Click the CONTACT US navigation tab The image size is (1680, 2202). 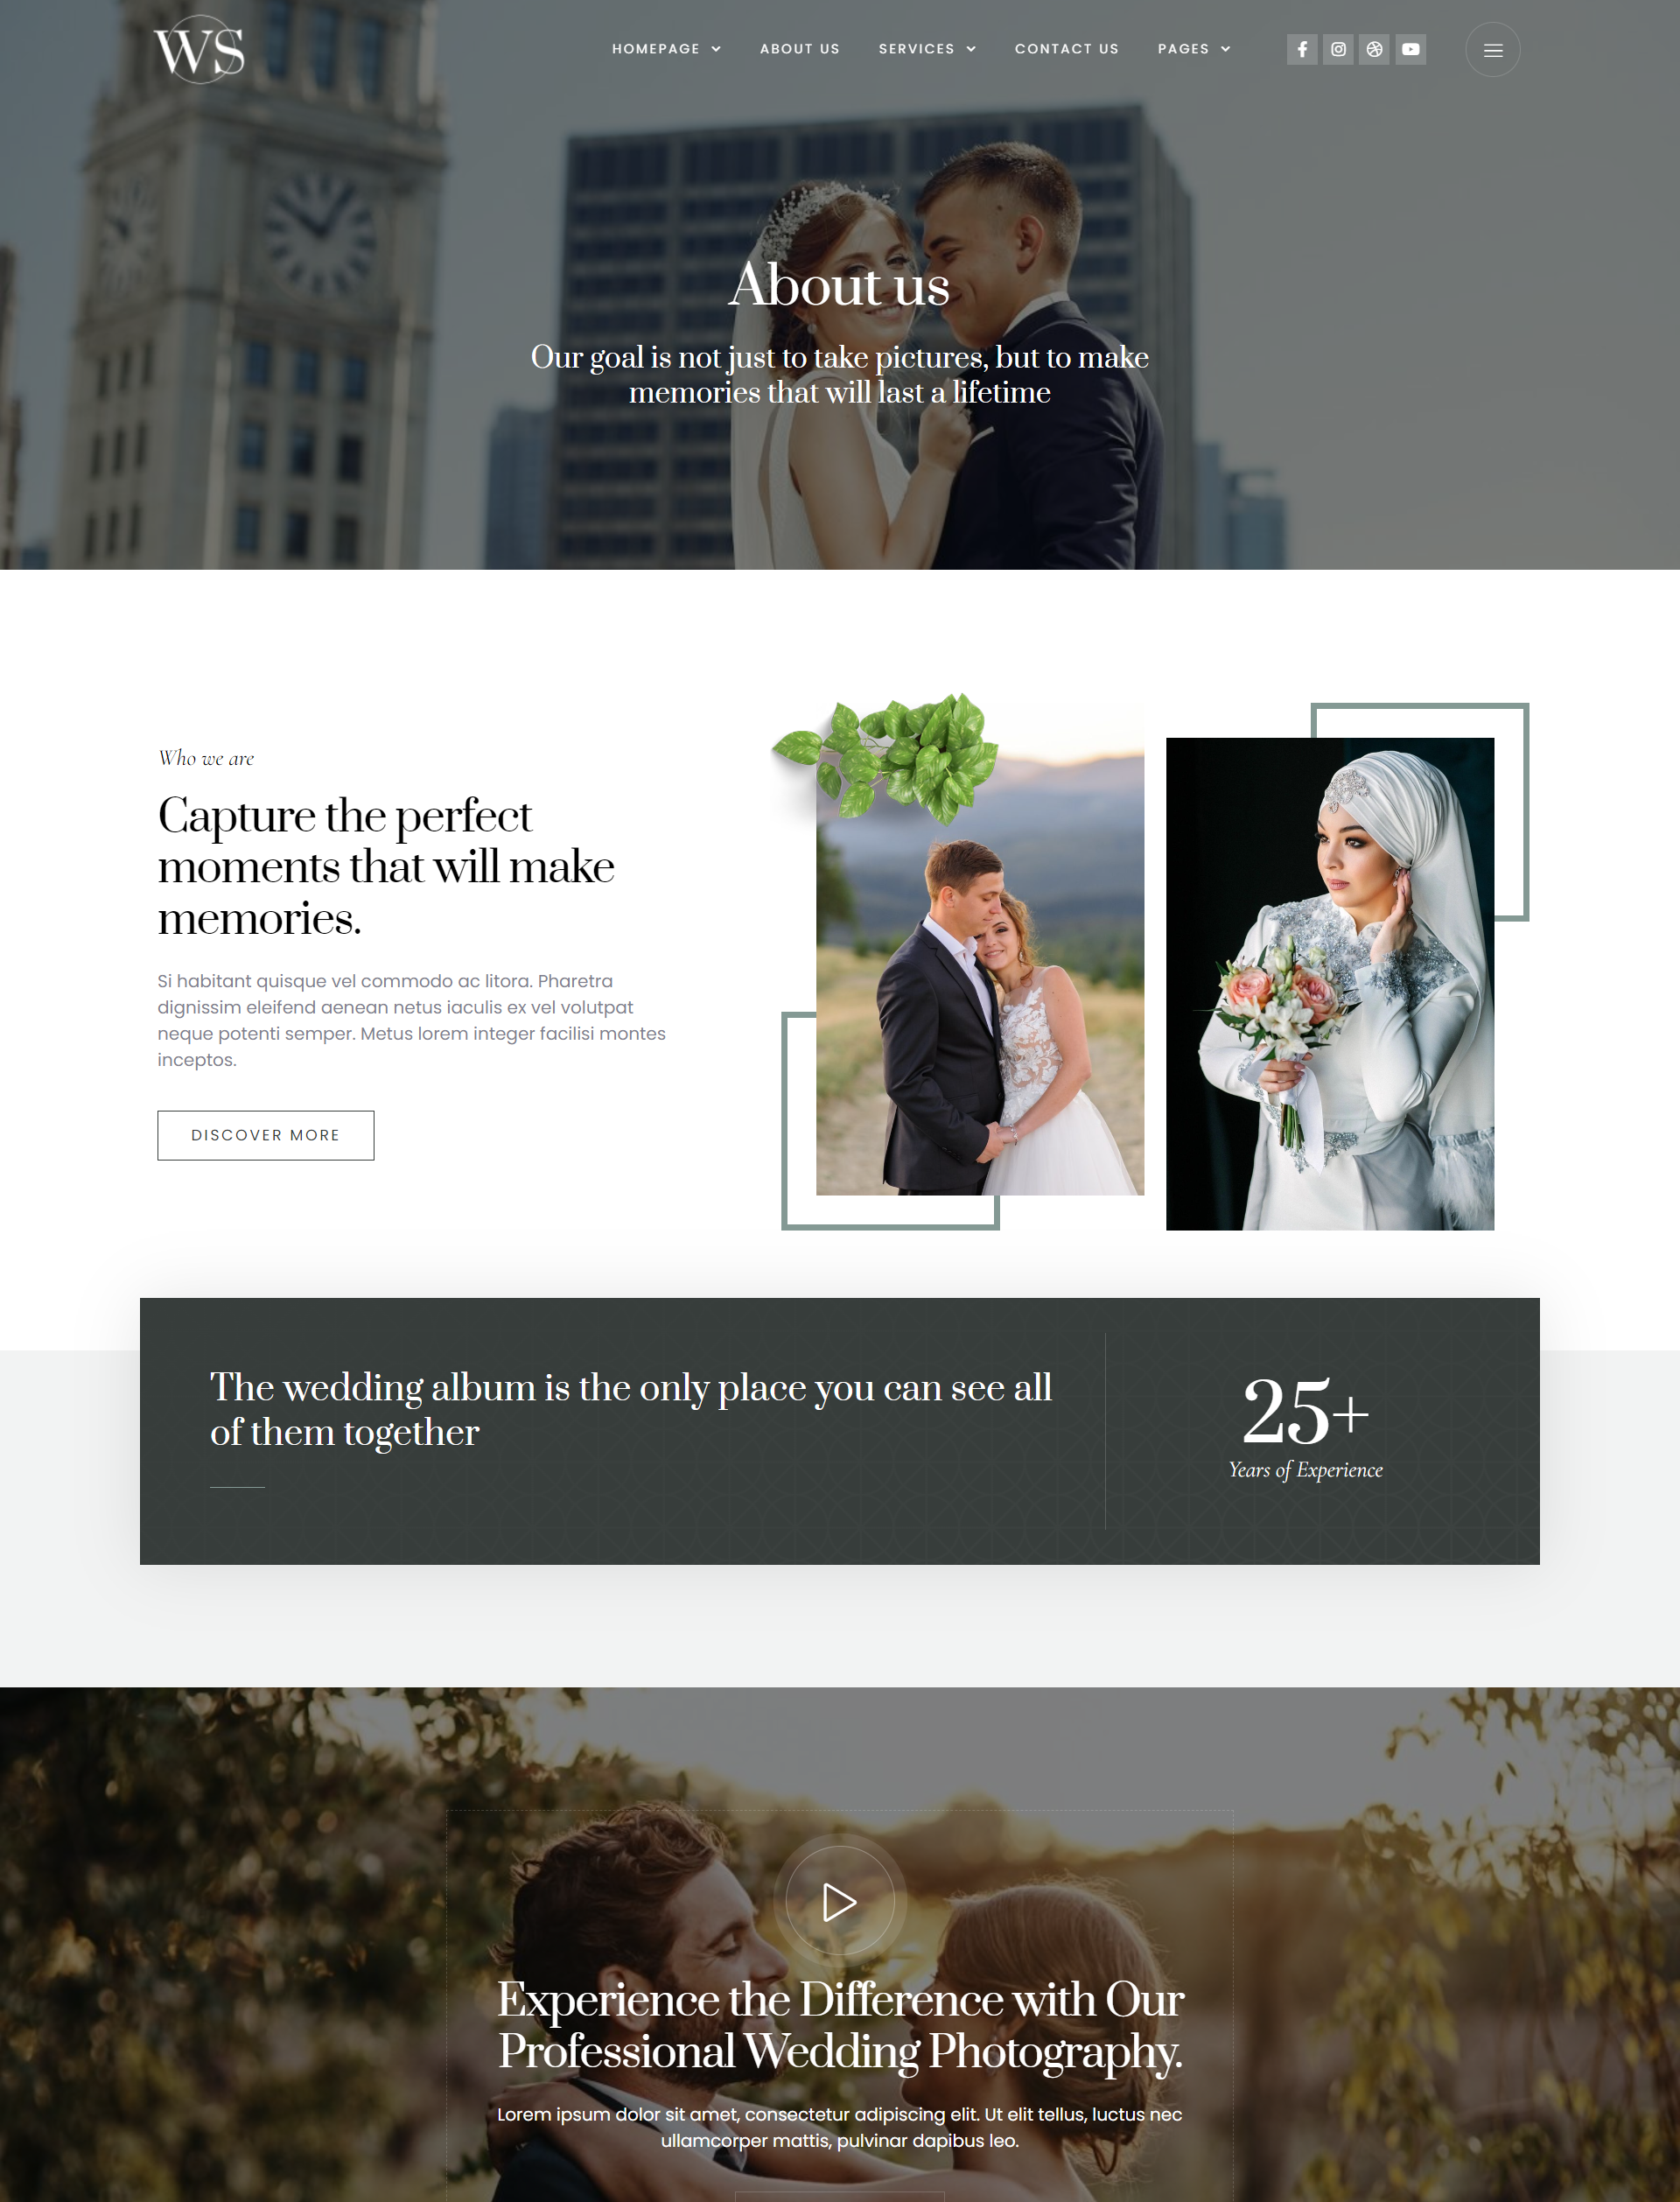pyautogui.click(x=1067, y=49)
